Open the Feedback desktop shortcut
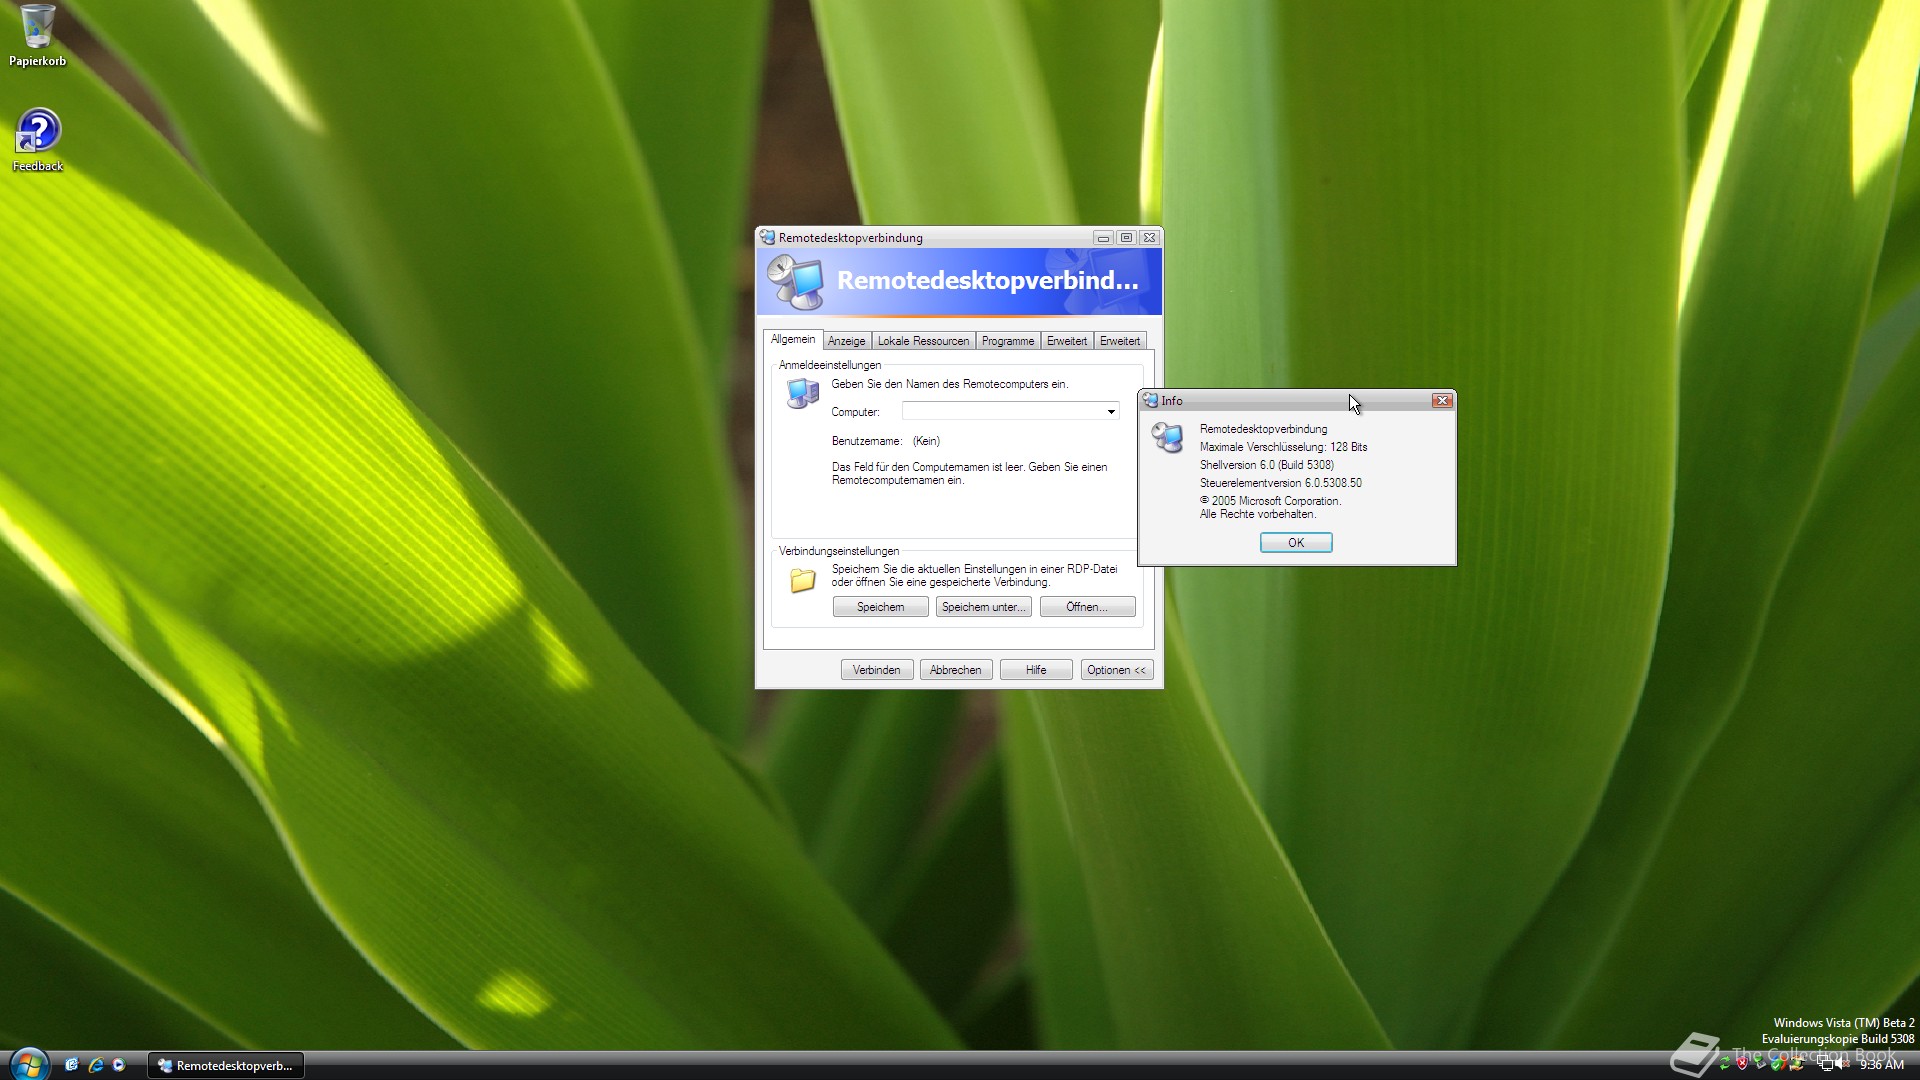This screenshot has width=1920, height=1080. 38,140
